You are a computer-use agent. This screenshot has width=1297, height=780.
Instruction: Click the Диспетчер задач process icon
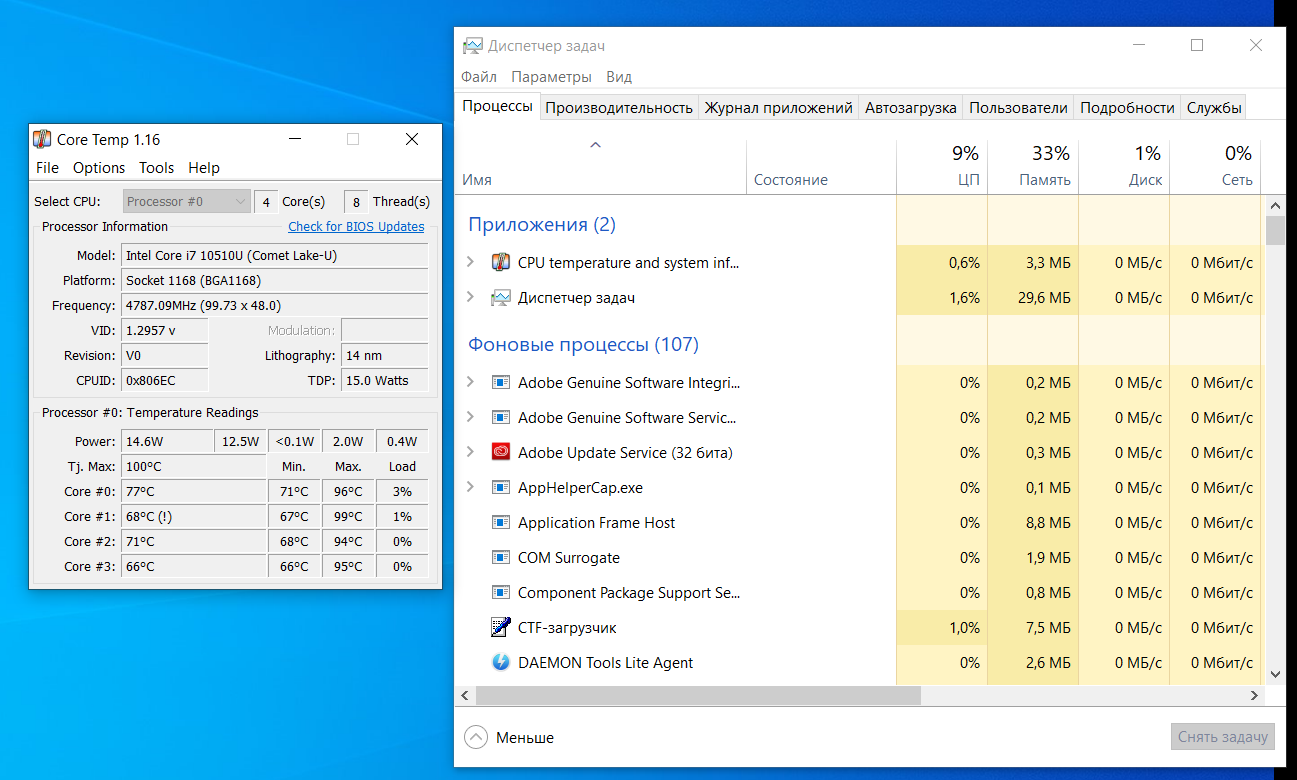coord(501,298)
